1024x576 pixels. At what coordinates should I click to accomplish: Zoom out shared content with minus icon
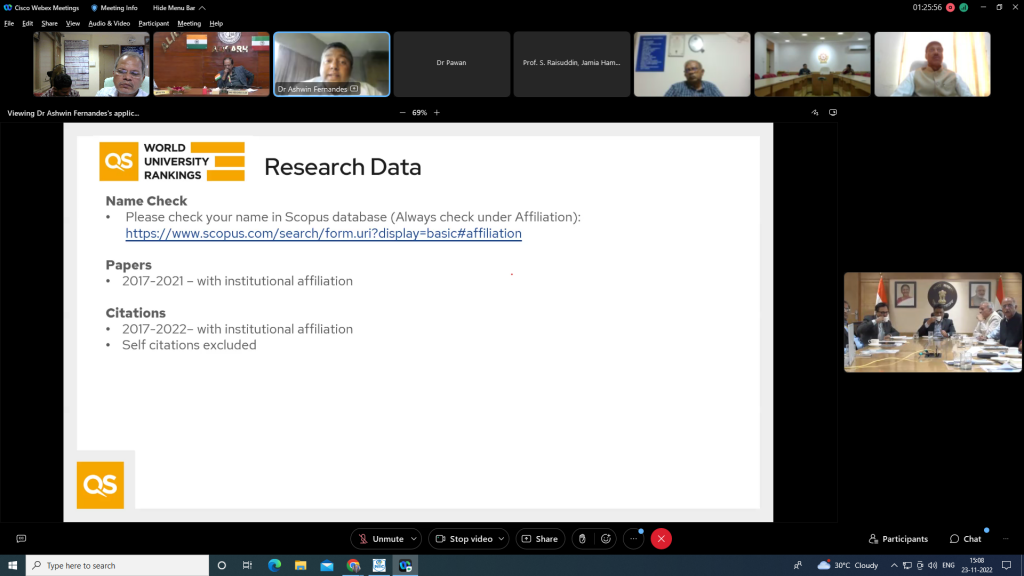pyautogui.click(x=402, y=112)
